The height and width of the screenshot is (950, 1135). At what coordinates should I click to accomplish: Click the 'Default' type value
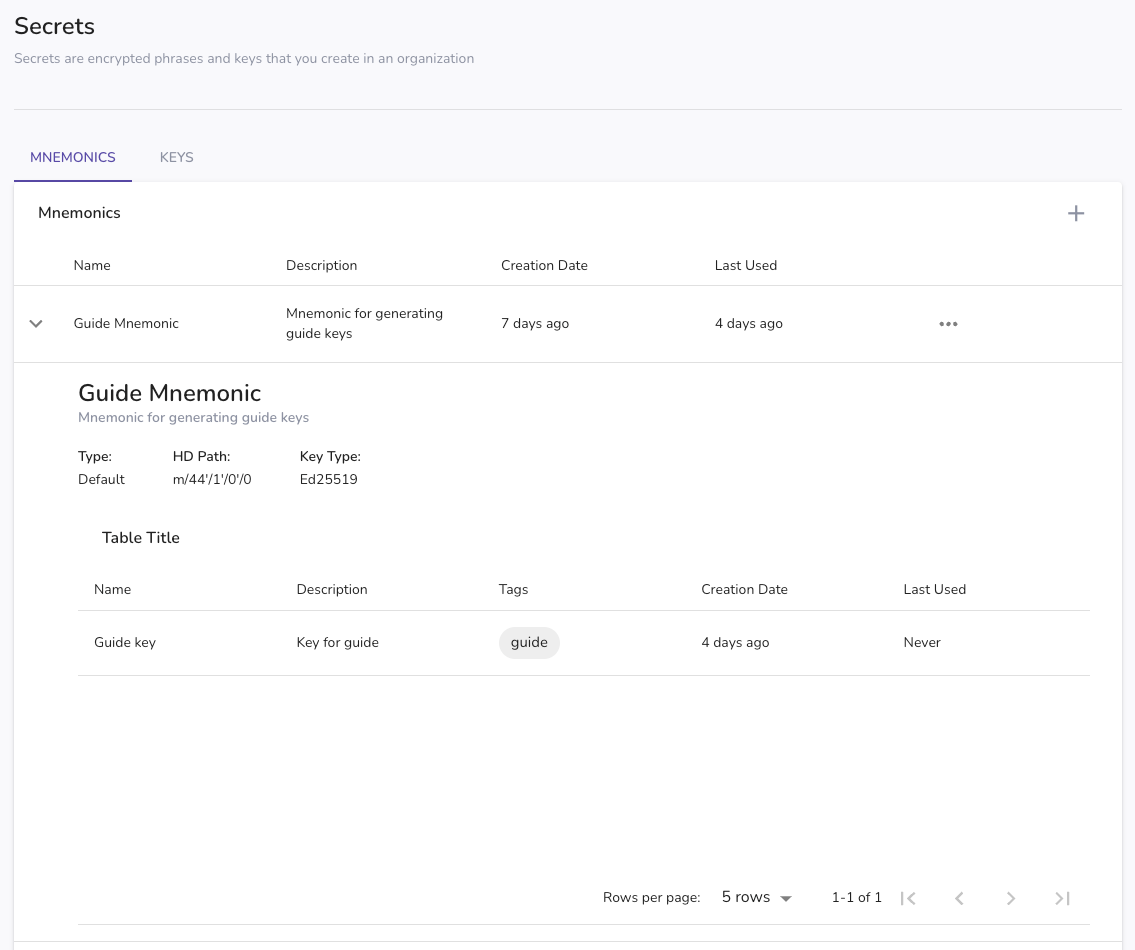(x=101, y=479)
